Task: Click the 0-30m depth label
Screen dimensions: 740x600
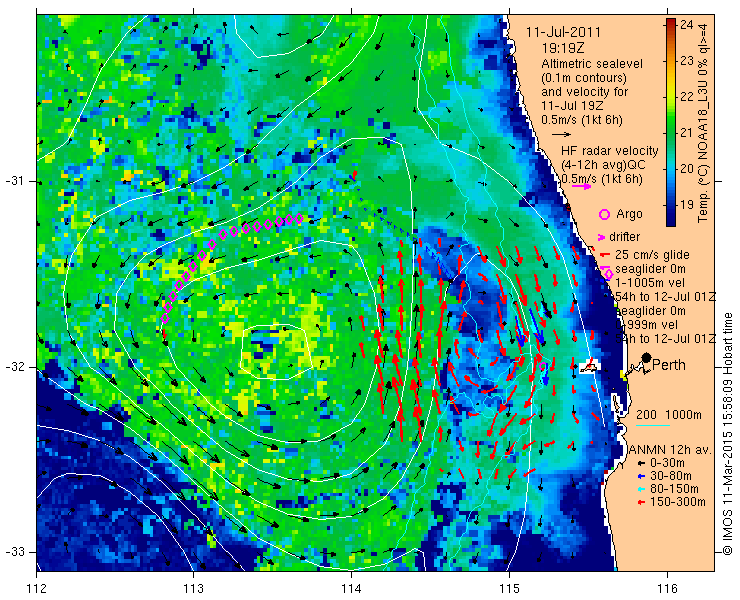Action: click(667, 464)
